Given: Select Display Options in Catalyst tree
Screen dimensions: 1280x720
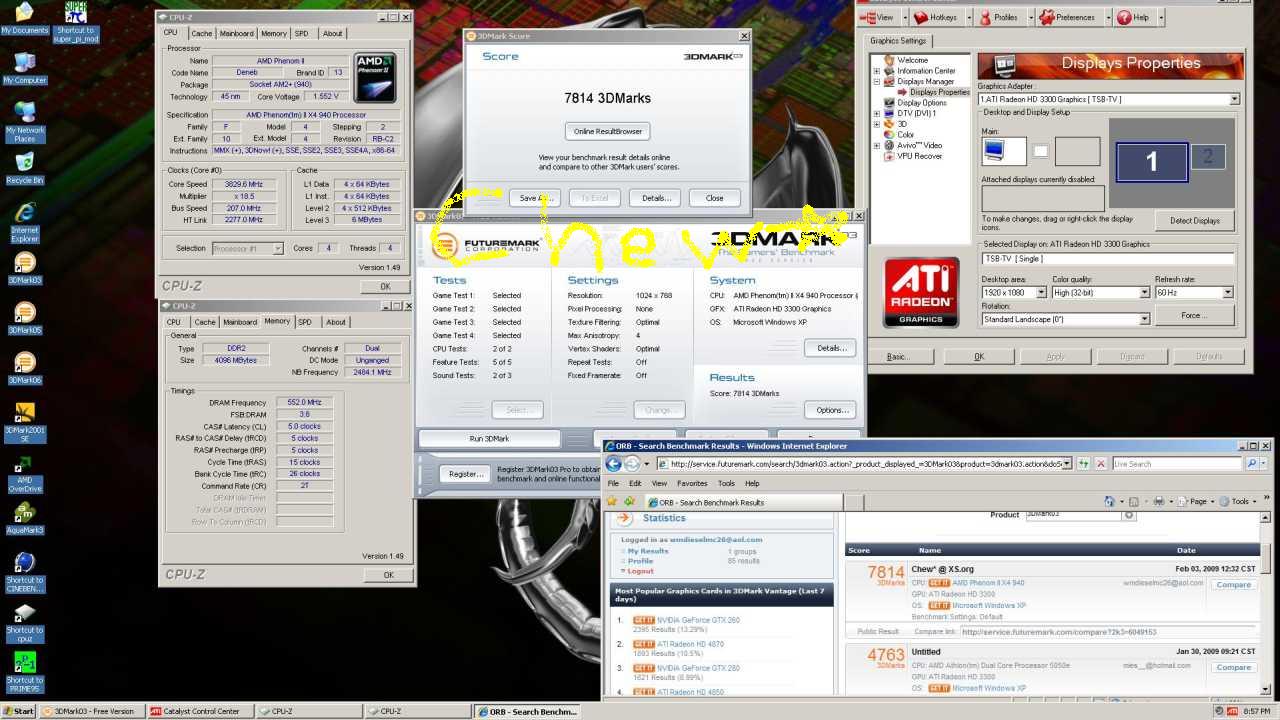Looking at the screenshot, I should tap(922, 103).
